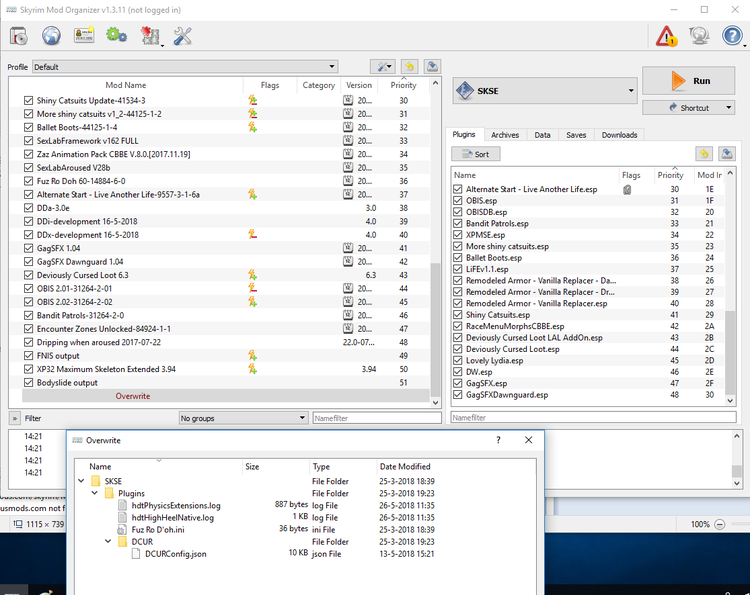
Task: Toggle SexLabAroused V28b mod checkbox
Action: coord(28,167)
